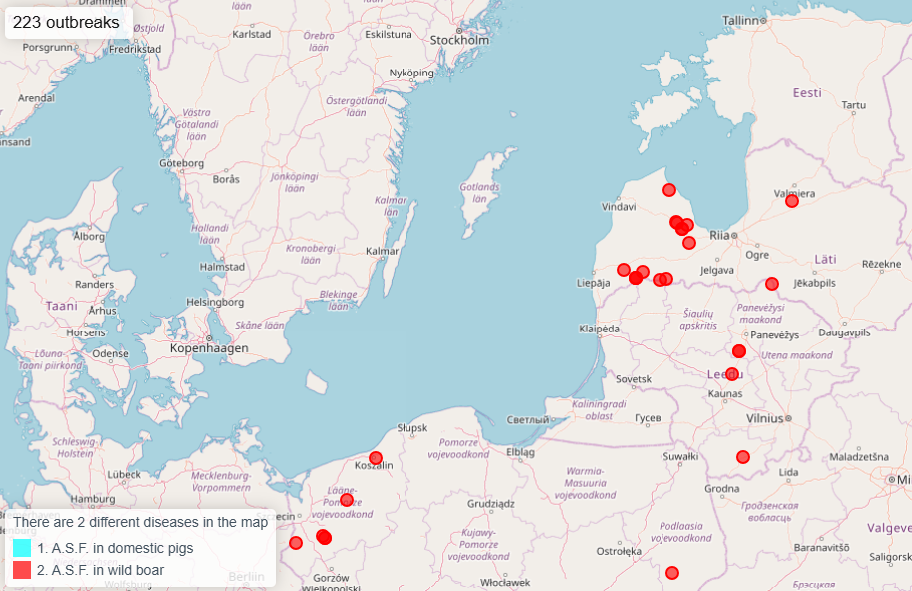Click the marker west of Szczecin label

click(x=296, y=543)
